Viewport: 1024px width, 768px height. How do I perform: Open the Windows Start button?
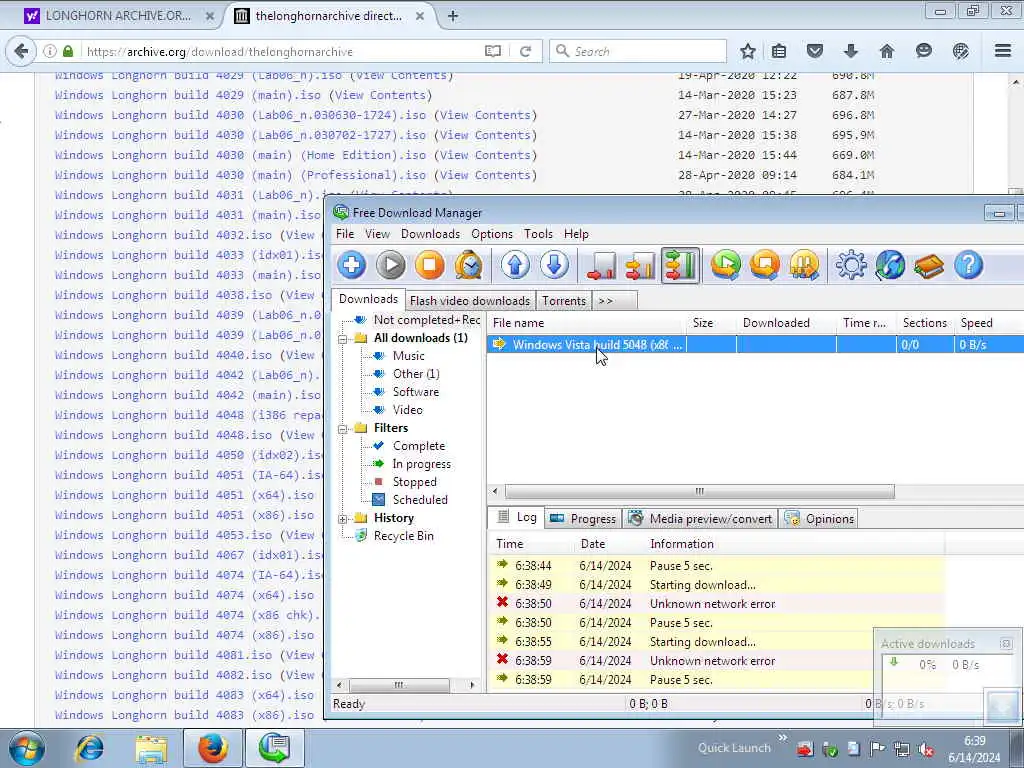[27, 748]
